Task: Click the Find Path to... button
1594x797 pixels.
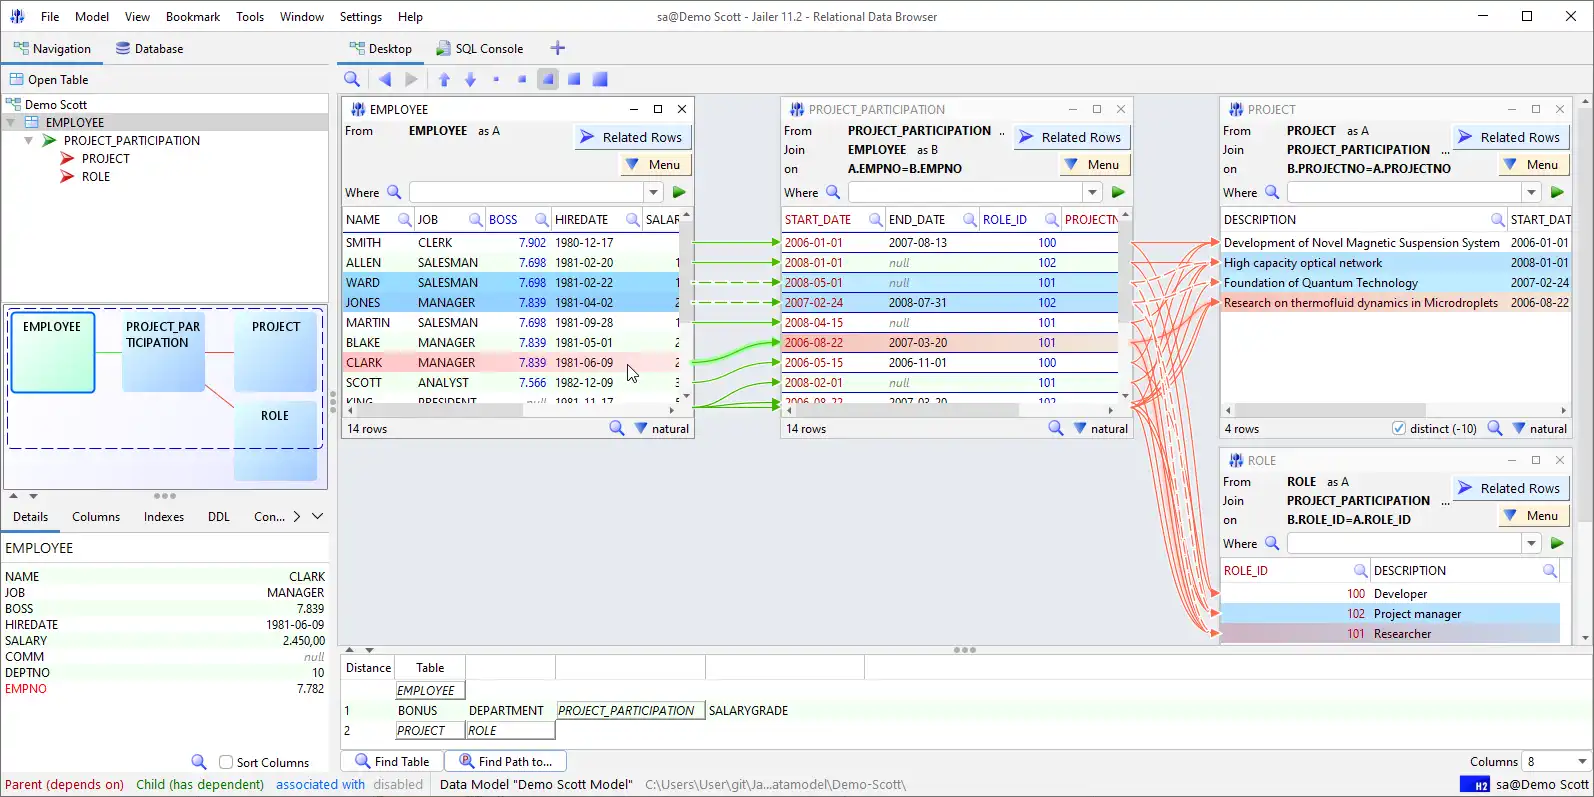Action: (505, 761)
